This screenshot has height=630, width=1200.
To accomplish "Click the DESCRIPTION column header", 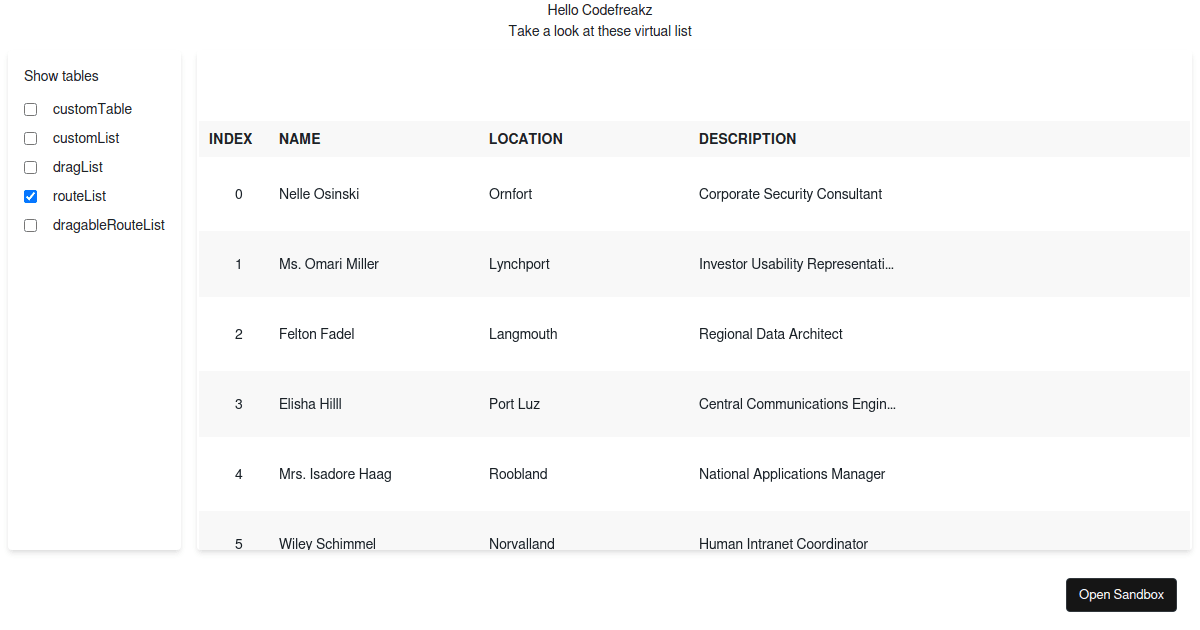I will tap(747, 139).
